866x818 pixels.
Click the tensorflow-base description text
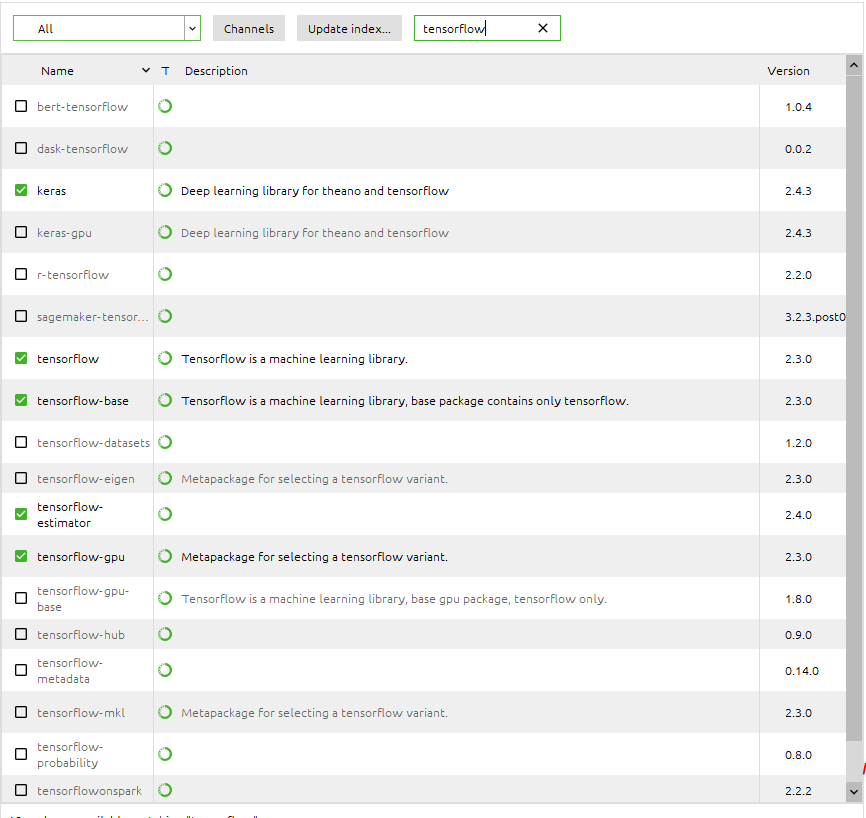(x=405, y=400)
